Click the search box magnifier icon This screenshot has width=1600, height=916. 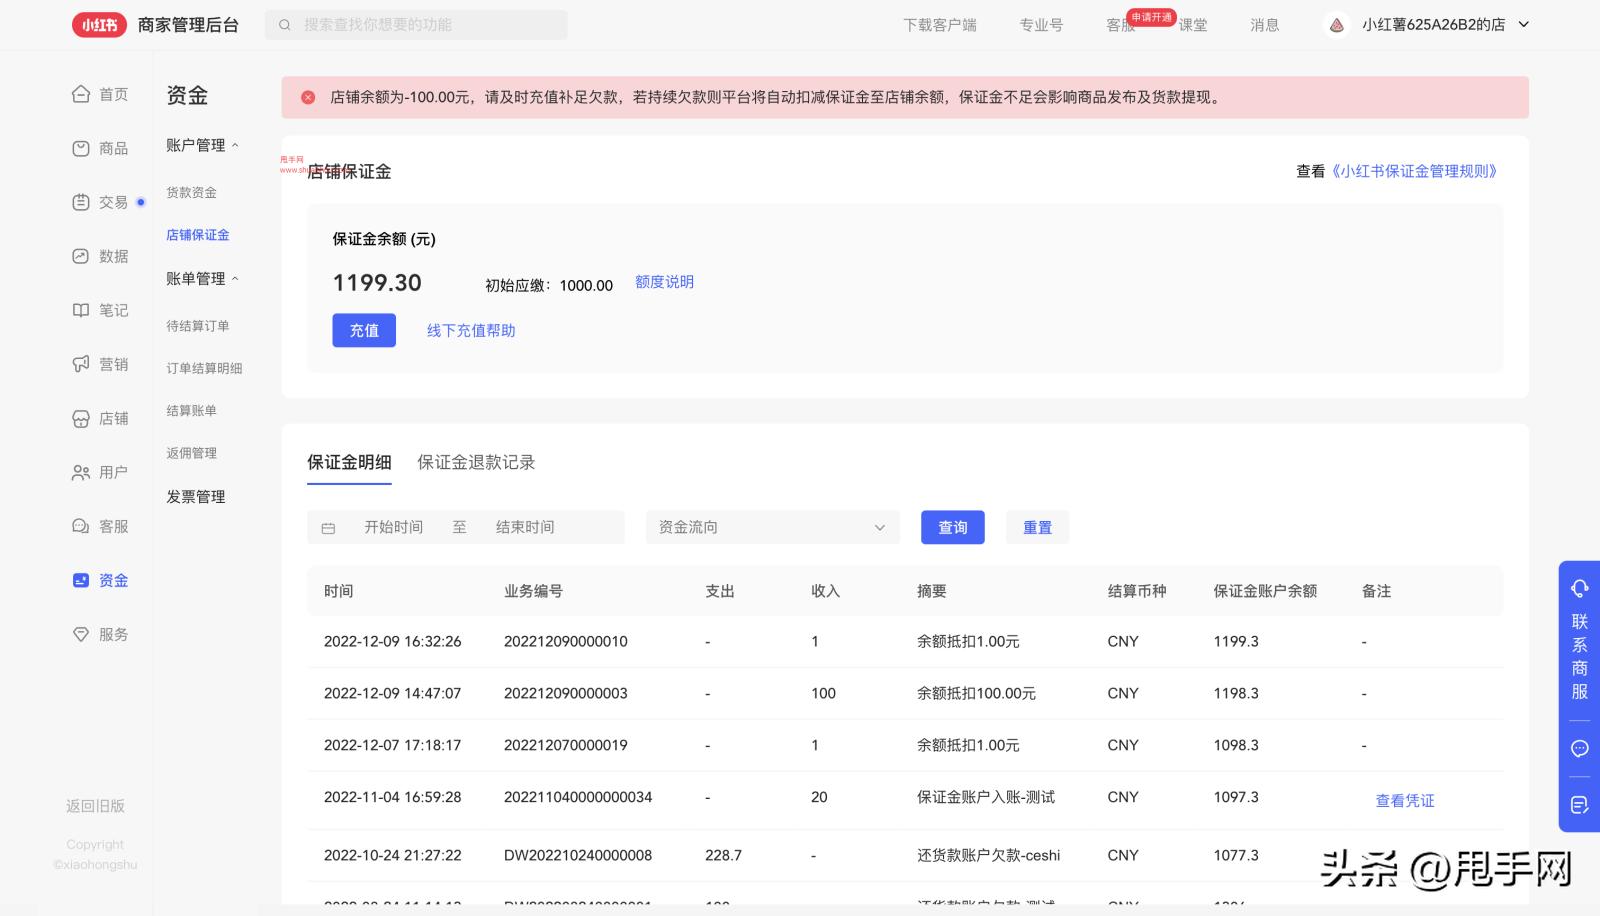coord(286,24)
